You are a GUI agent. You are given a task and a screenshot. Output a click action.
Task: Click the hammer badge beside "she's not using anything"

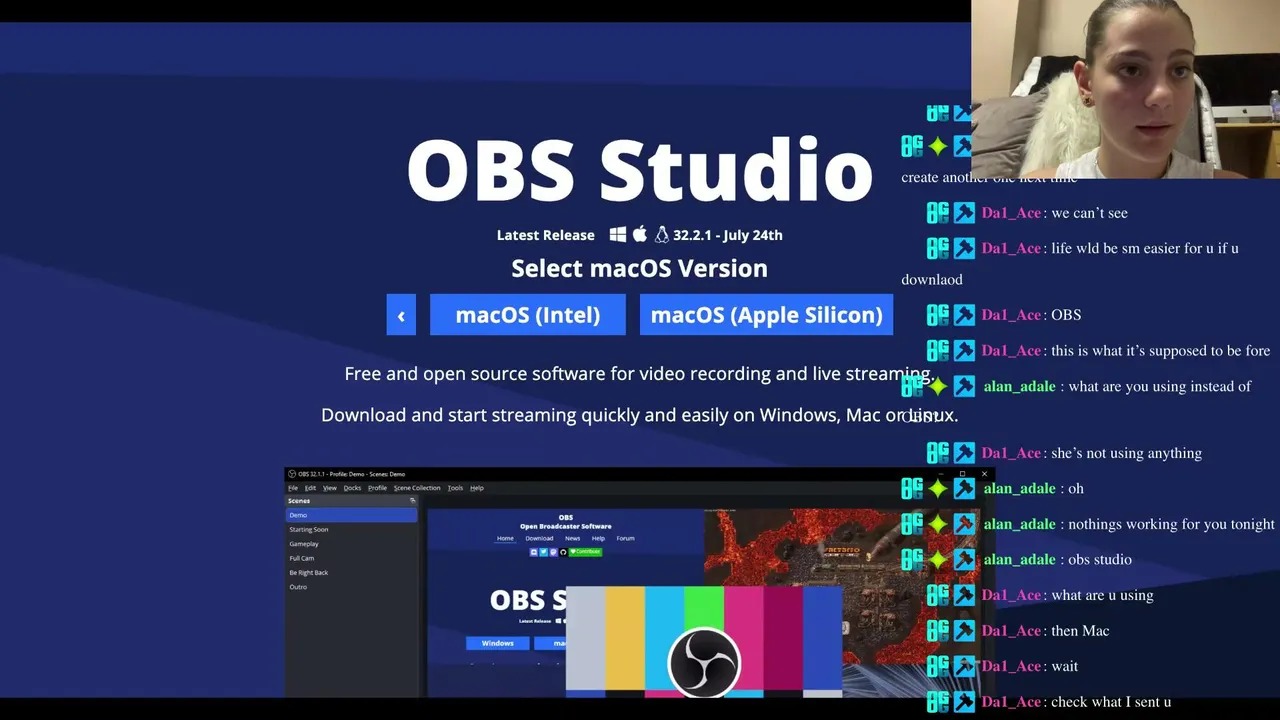(964, 453)
